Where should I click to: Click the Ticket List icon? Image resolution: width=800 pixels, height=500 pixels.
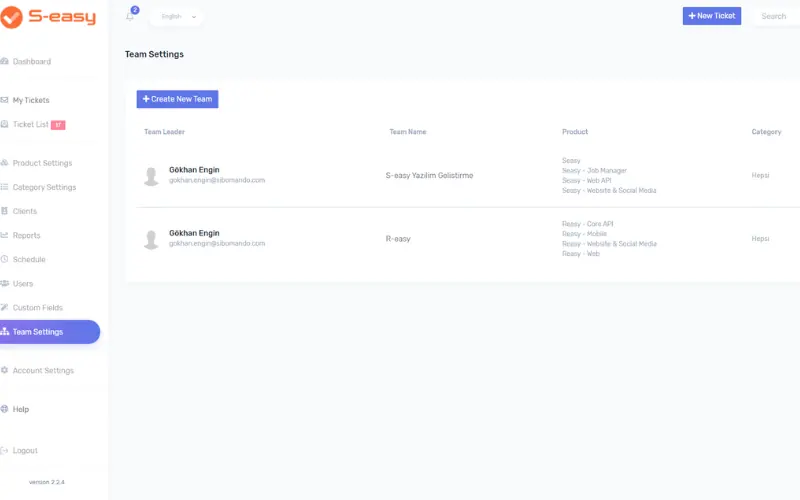[4, 124]
